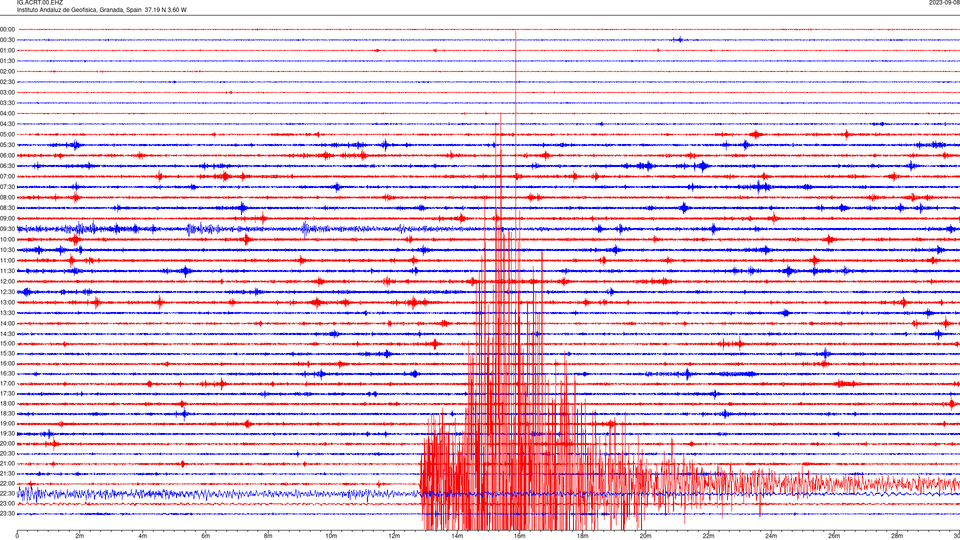Select the 02:30 trace time label

click(x=7, y=82)
